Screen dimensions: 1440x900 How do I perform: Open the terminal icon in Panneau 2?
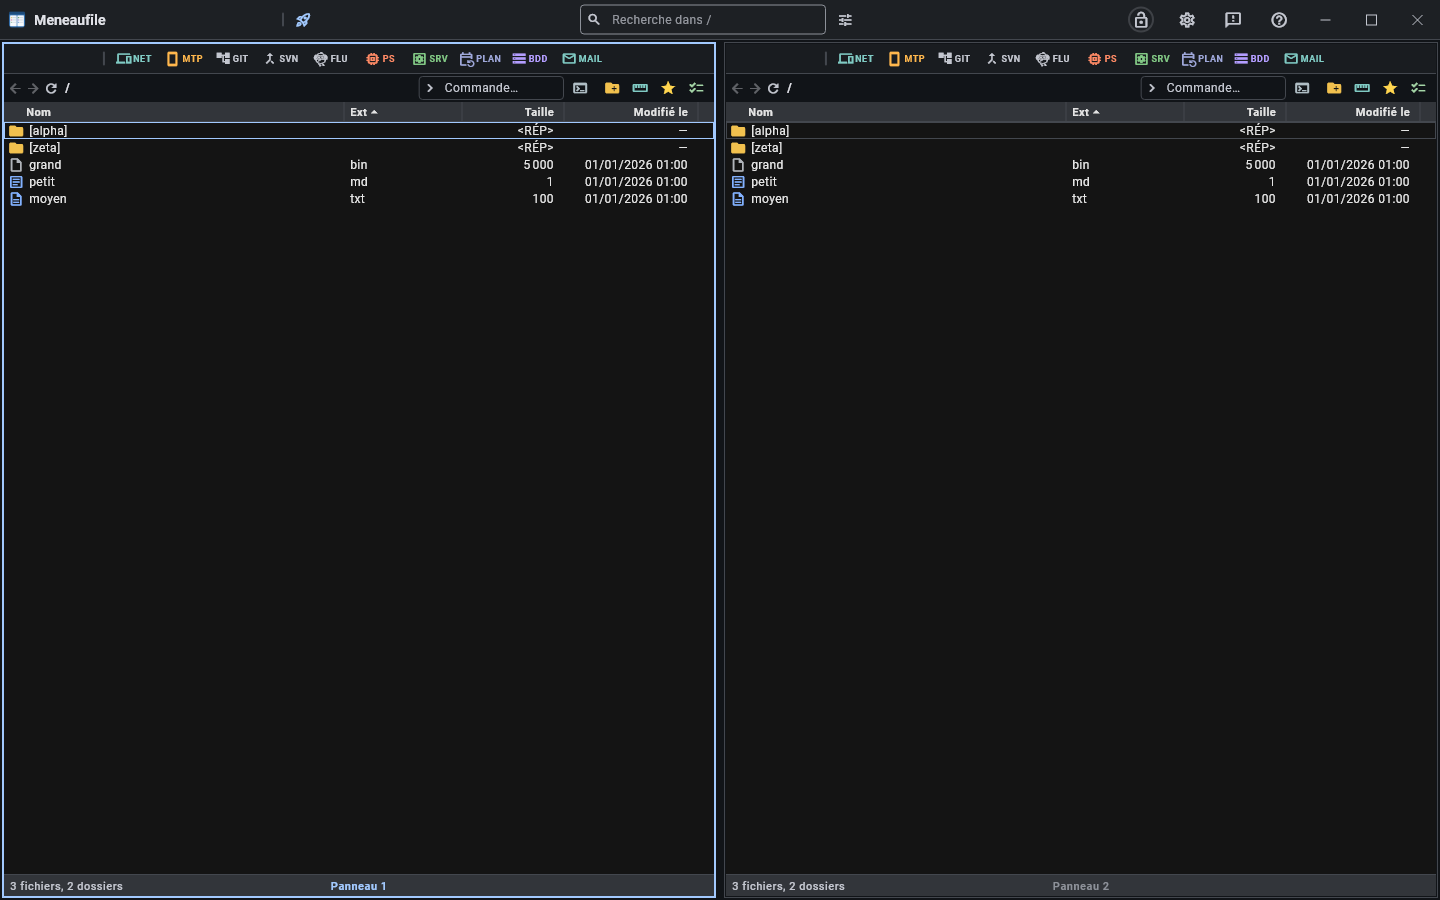(x=1302, y=88)
